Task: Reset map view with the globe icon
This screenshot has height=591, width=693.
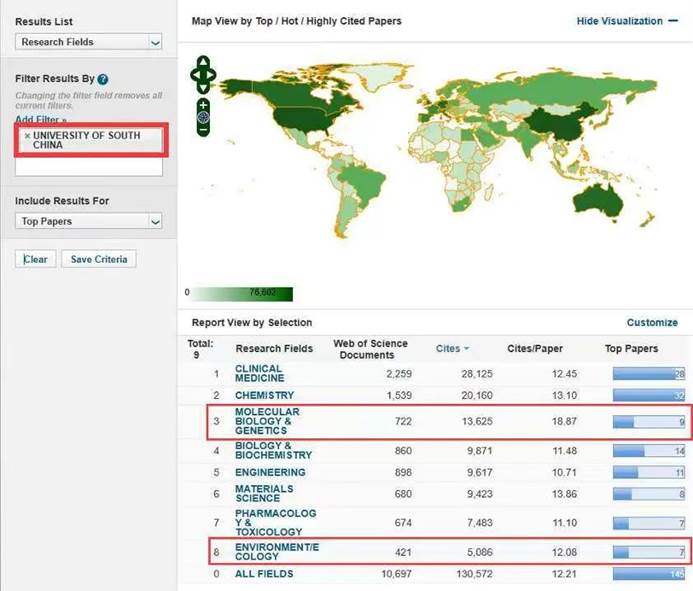Action: click(x=203, y=117)
